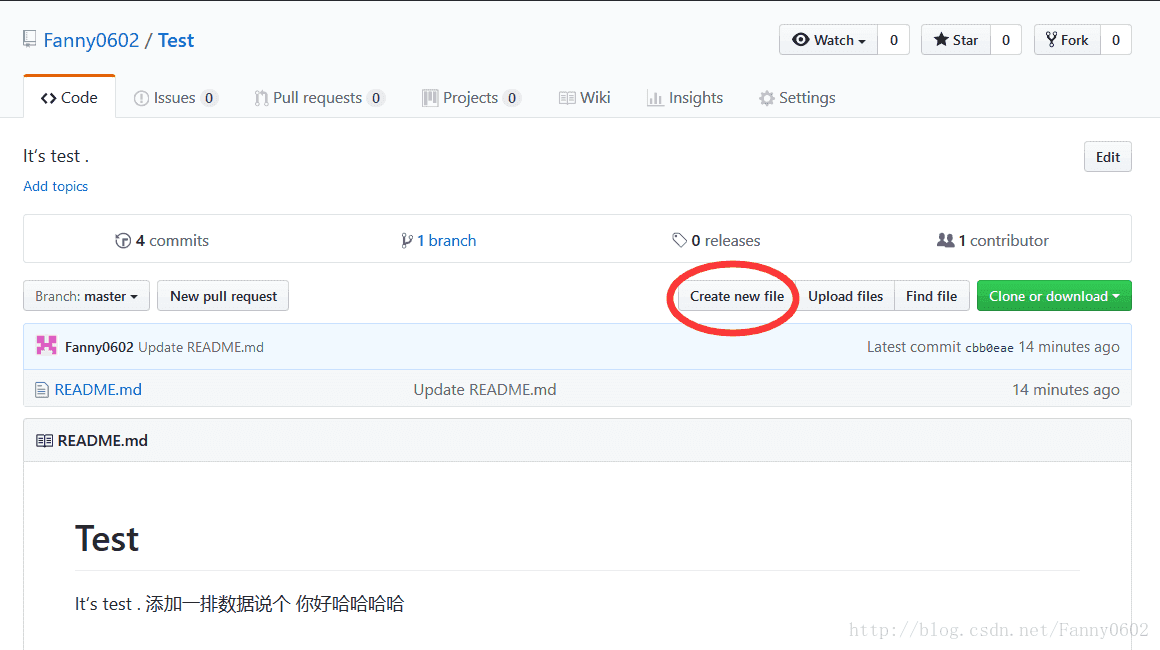Click the Fanny0602 owner link

point(91,40)
